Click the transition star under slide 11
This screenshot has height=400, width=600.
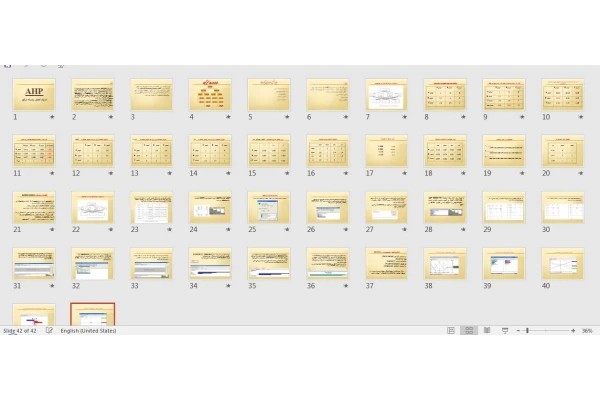click(x=52, y=173)
